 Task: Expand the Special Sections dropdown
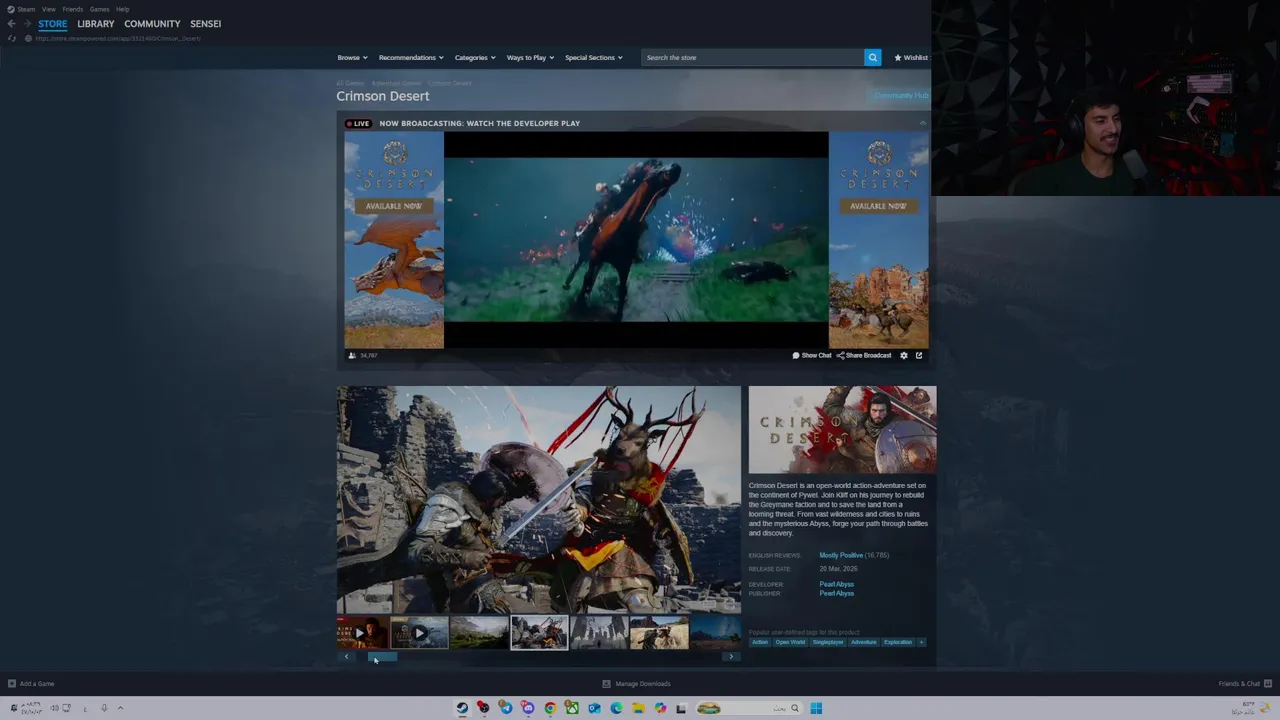(593, 57)
